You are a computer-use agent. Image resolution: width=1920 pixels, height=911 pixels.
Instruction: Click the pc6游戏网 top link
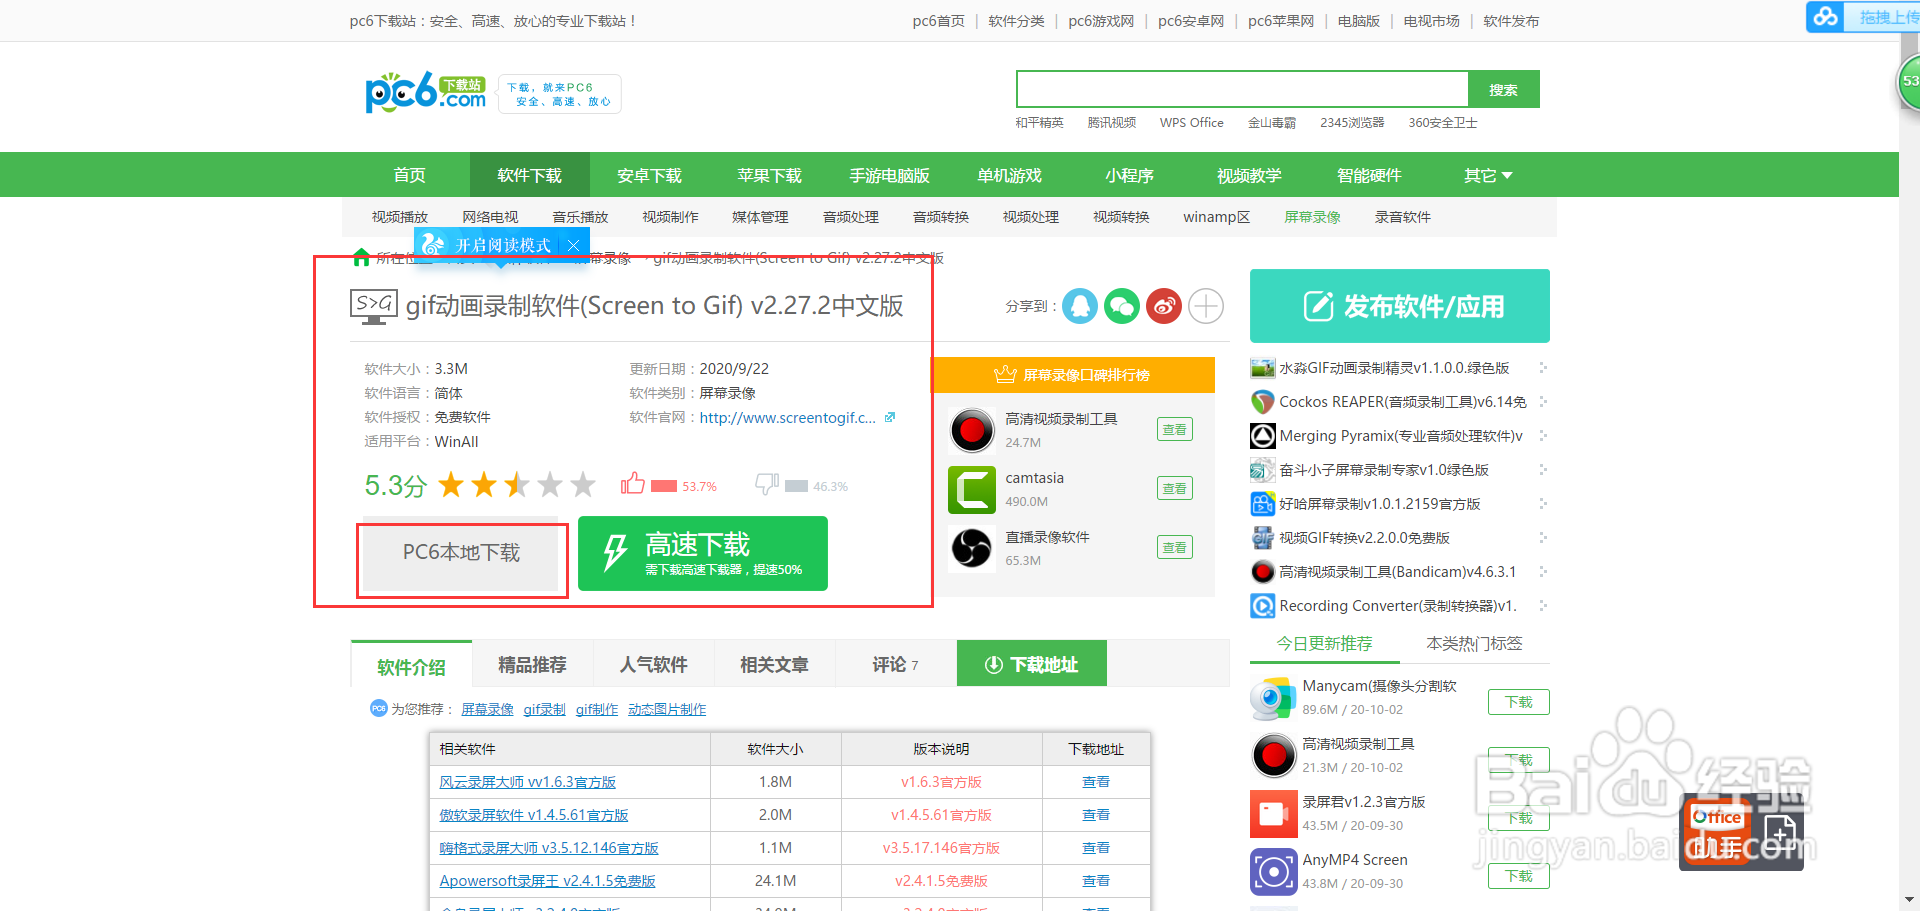pyautogui.click(x=1101, y=21)
